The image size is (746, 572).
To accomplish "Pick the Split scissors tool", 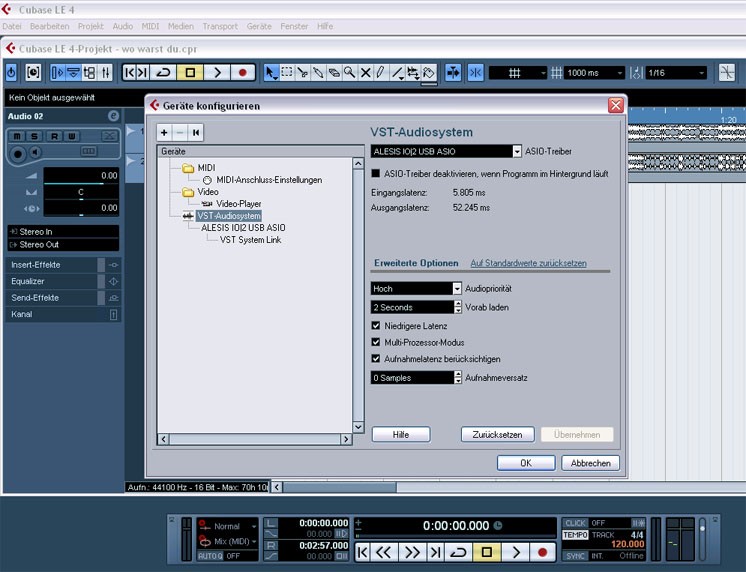I will (x=302, y=73).
